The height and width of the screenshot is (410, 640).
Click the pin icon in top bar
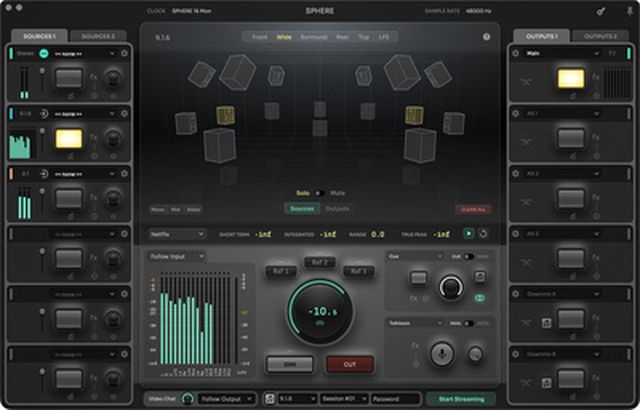click(x=630, y=11)
